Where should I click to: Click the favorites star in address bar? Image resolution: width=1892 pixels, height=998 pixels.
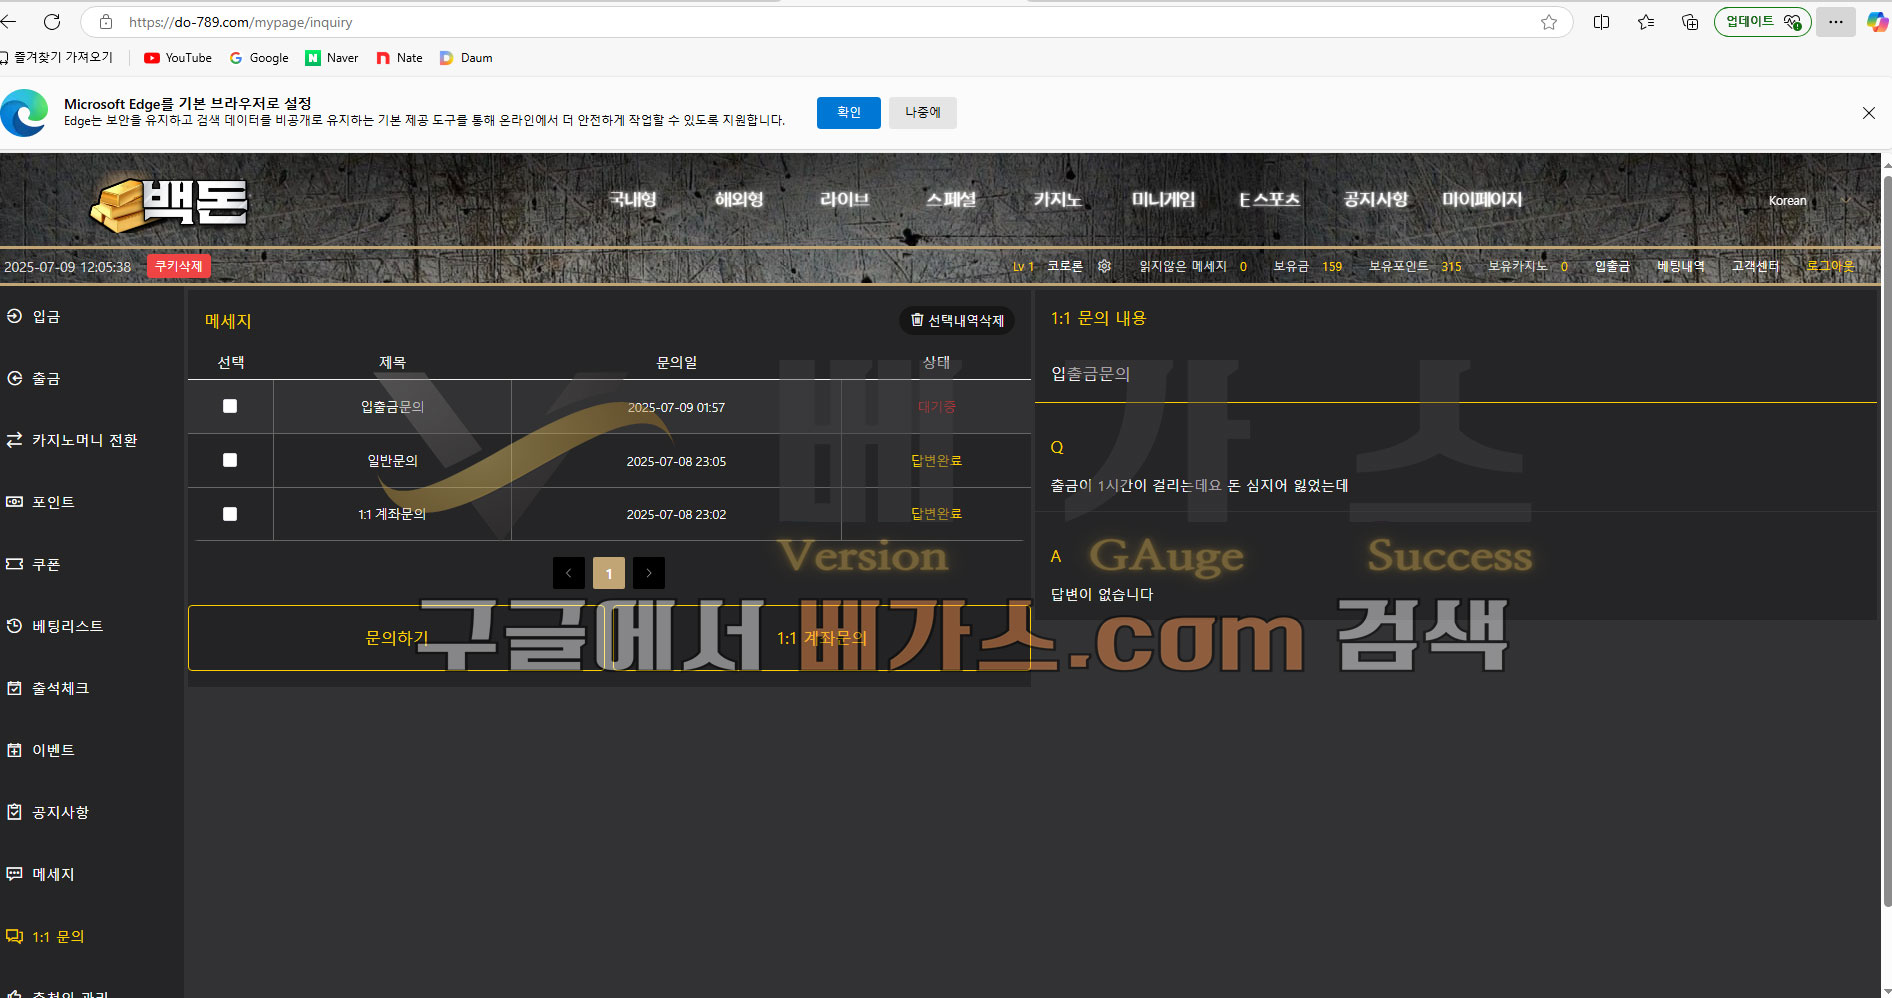(1549, 22)
